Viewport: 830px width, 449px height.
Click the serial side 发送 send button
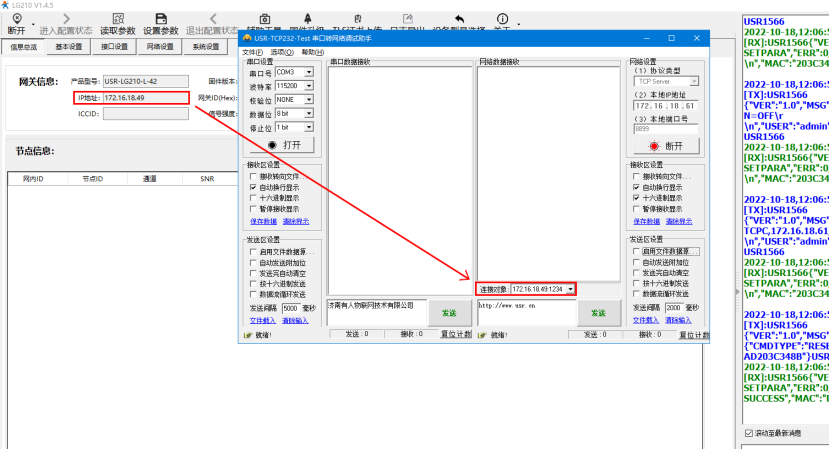(x=449, y=313)
